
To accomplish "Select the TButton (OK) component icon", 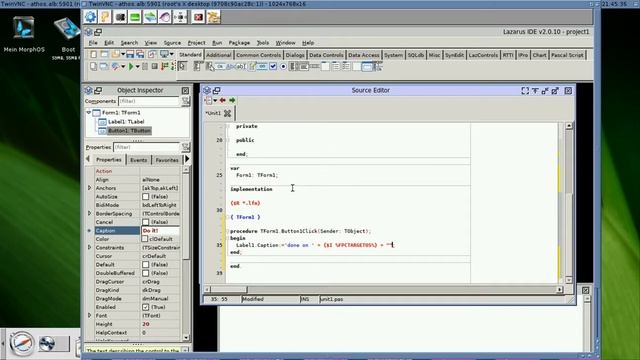I will click(x=220, y=67).
